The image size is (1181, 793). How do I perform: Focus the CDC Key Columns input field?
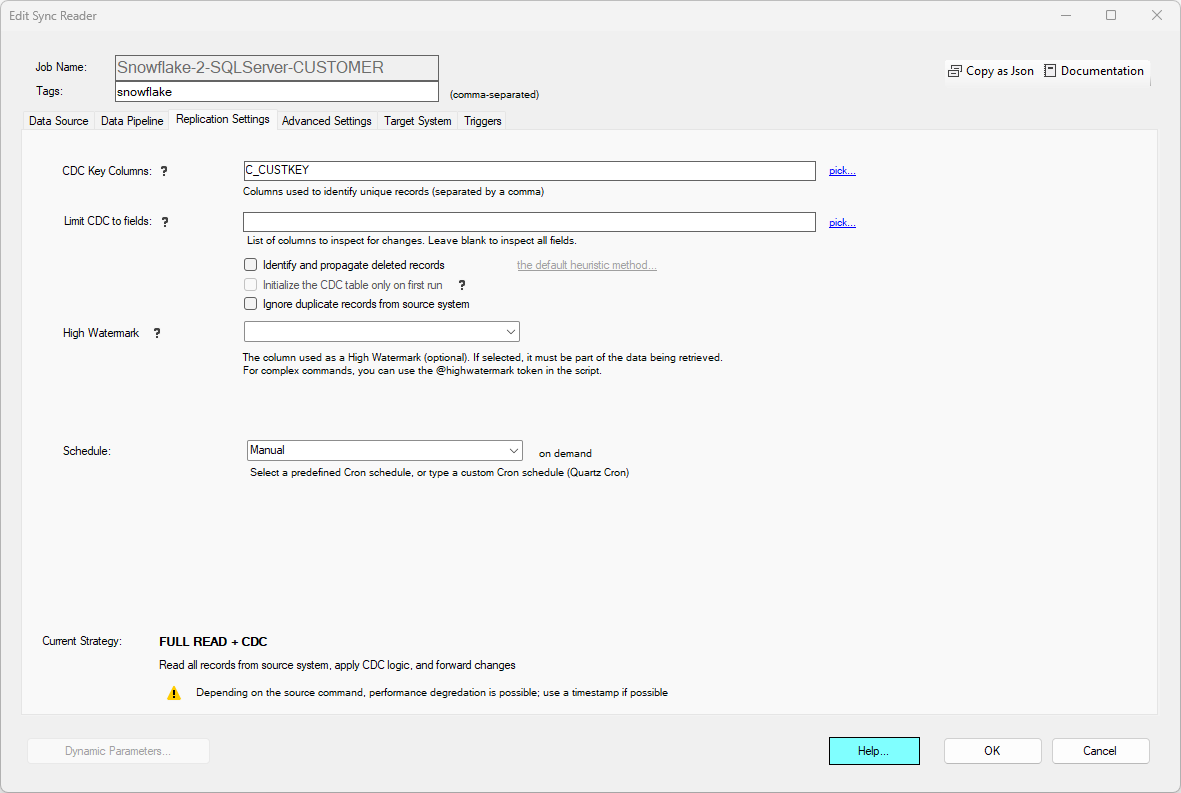(x=529, y=171)
